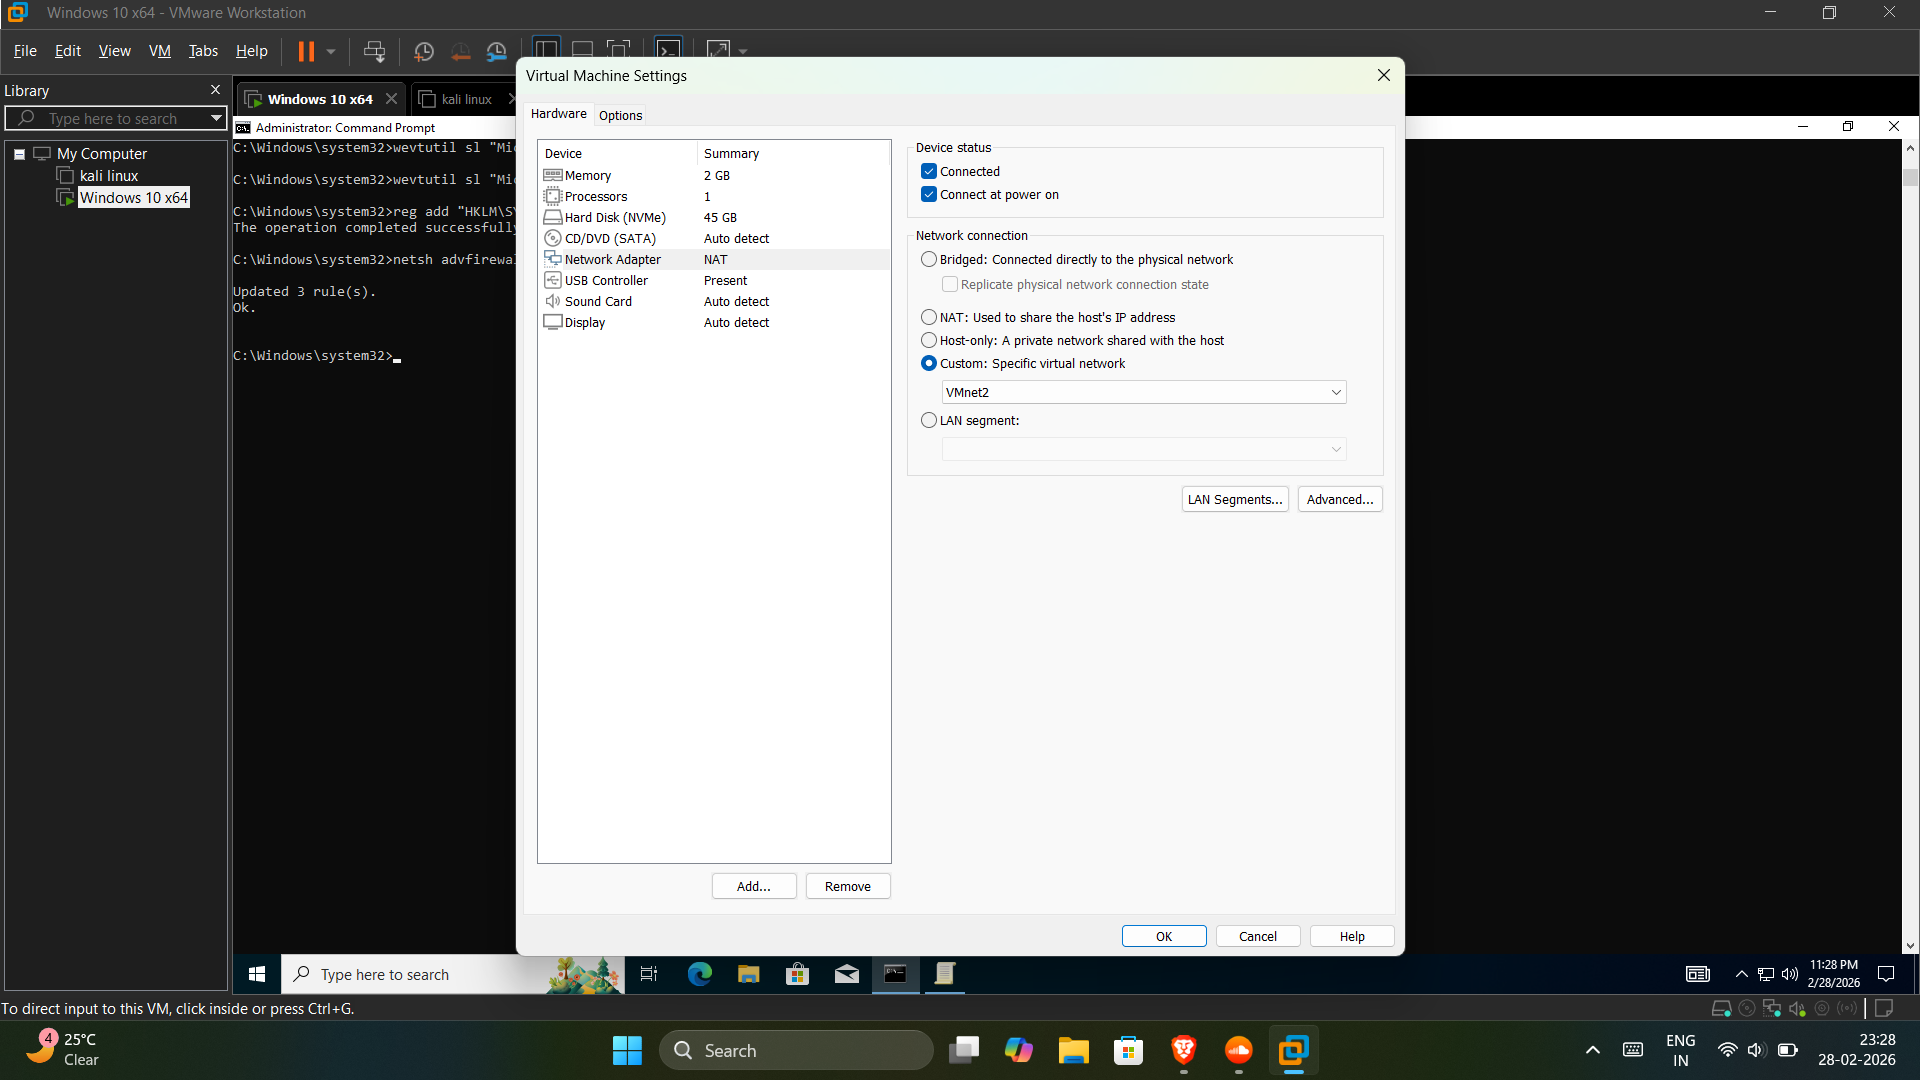The width and height of the screenshot is (1920, 1080).
Task: Open the Edit menu
Action: pyautogui.click(x=68, y=51)
